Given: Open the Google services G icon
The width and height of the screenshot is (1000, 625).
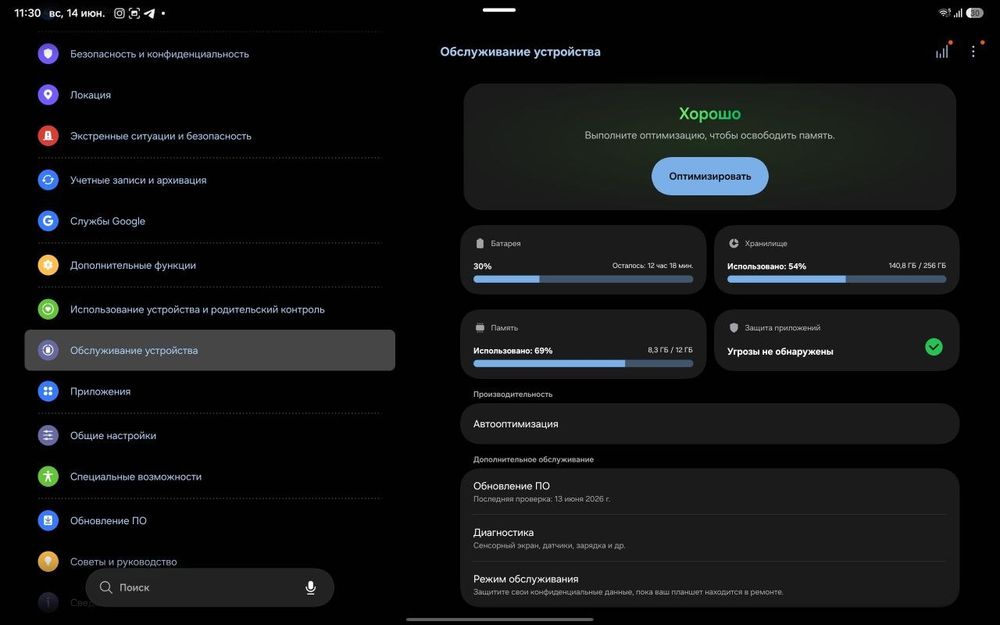Looking at the screenshot, I should pos(48,221).
